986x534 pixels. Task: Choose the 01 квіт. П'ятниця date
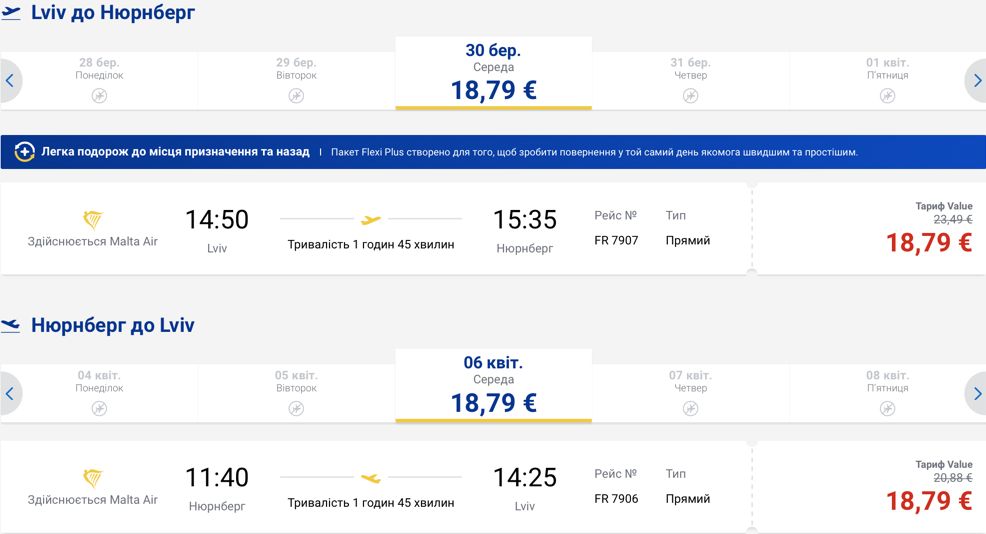click(x=887, y=81)
